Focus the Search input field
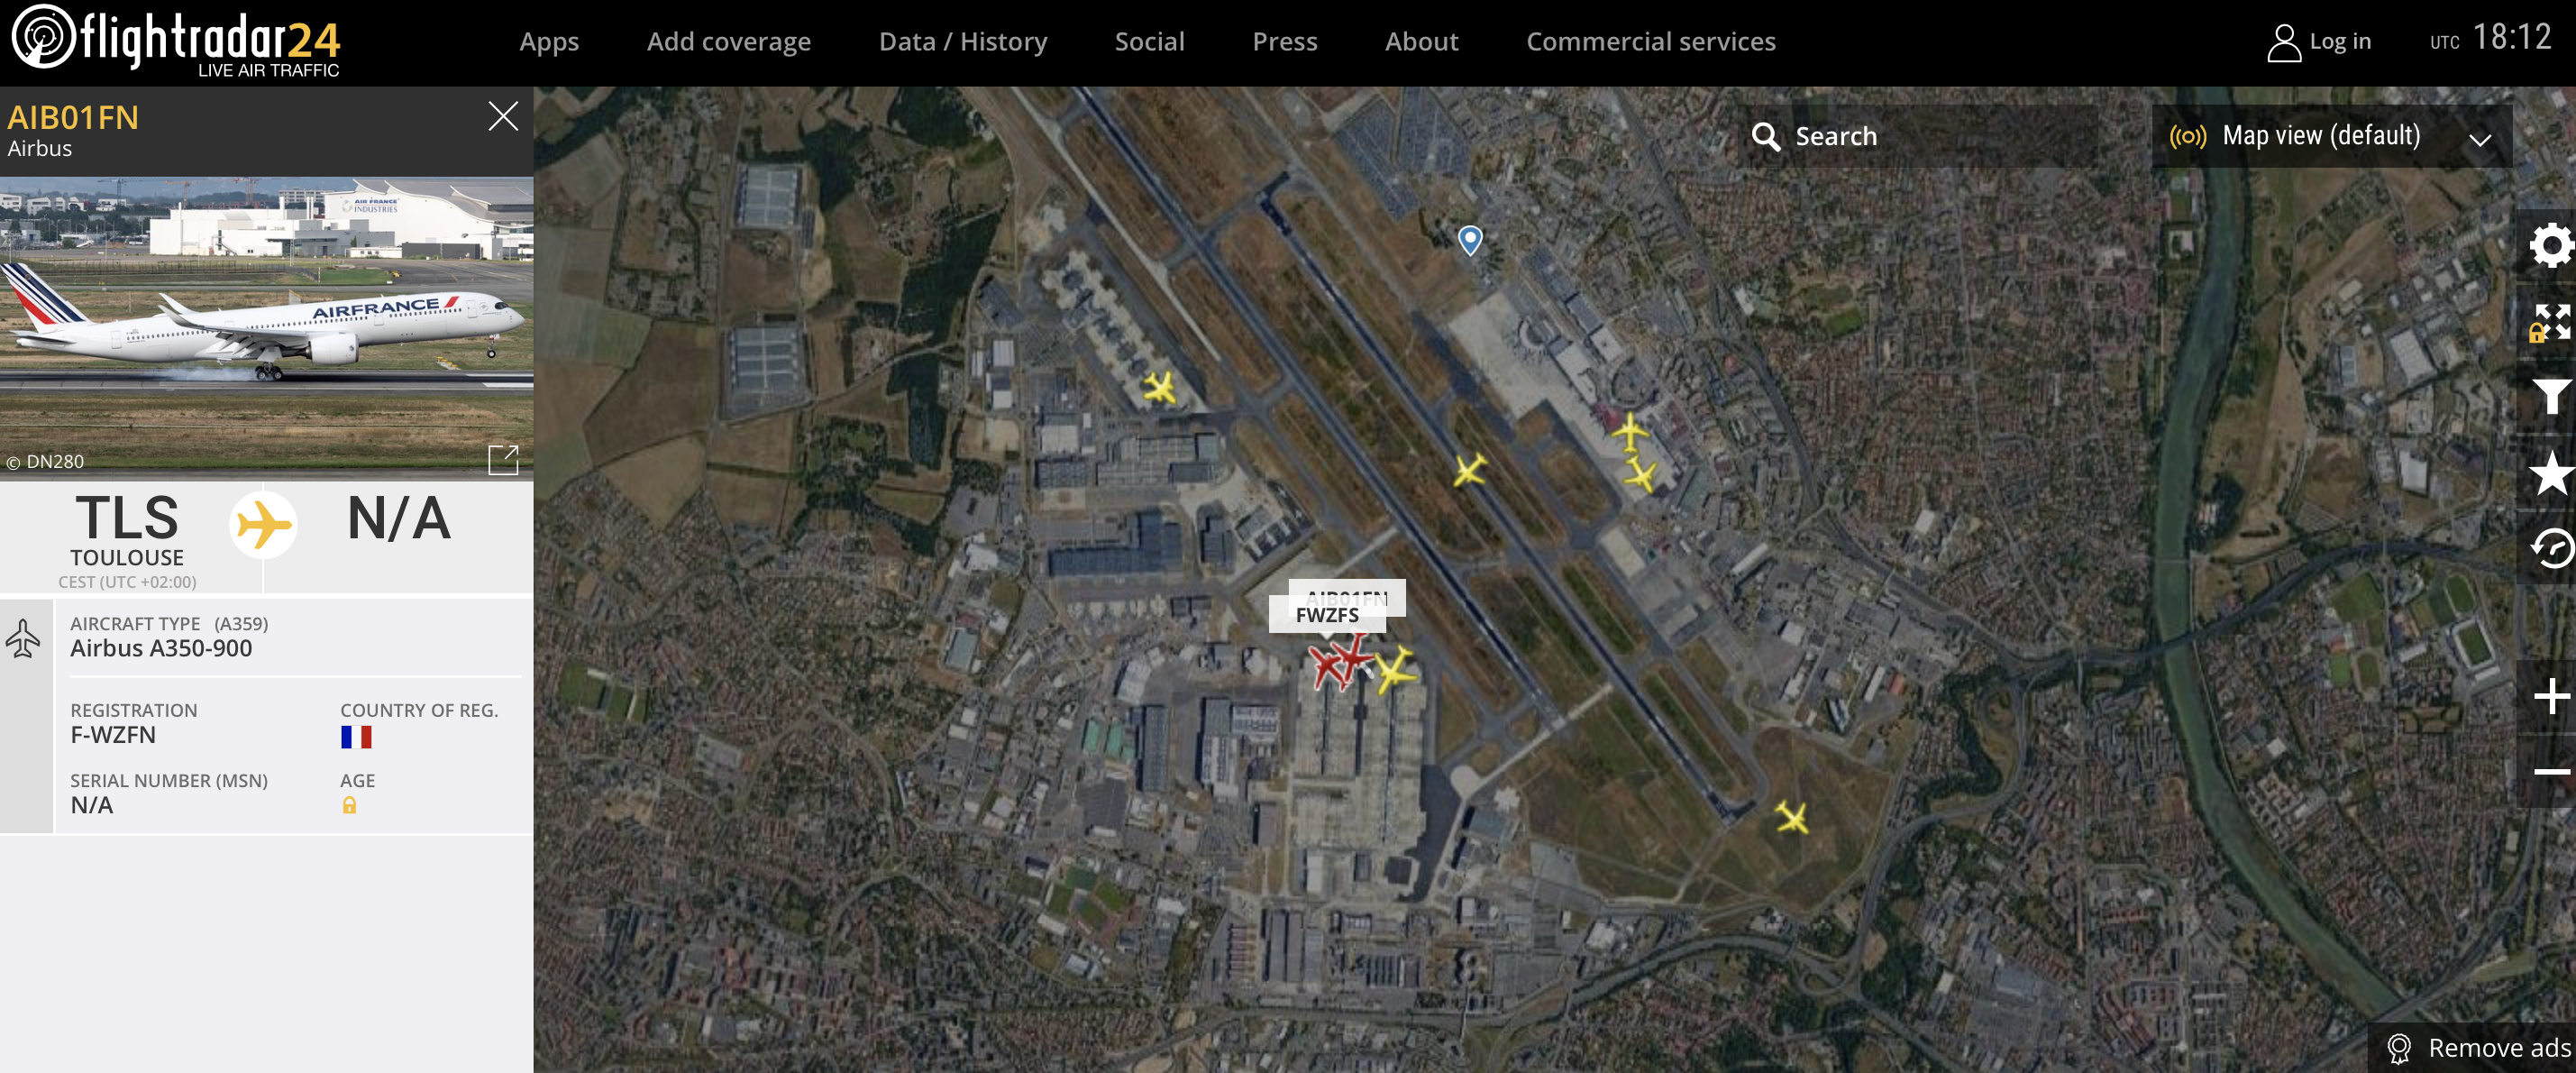Image resolution: width=2576 pixels, height=1073 pixels. [x=1918, y=136]
